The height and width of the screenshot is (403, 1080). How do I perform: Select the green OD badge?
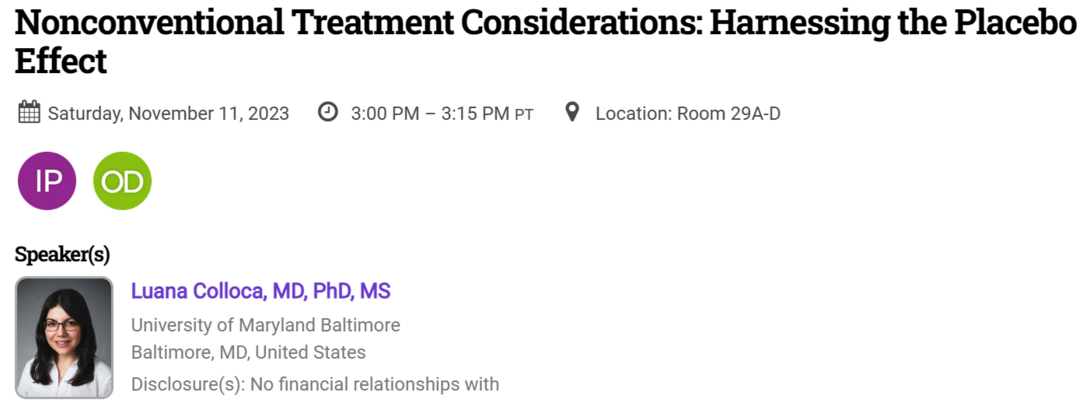click(x=122, y=181)
